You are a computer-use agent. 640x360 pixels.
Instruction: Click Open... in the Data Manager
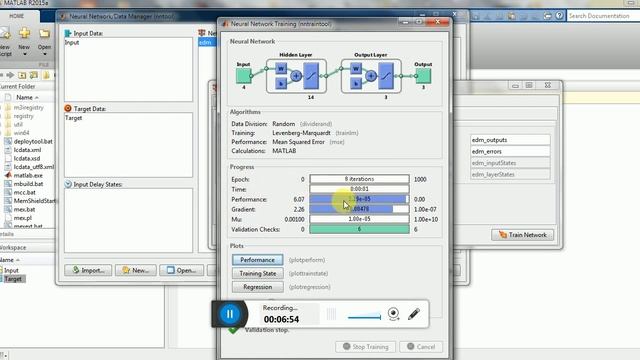point(182,270)
